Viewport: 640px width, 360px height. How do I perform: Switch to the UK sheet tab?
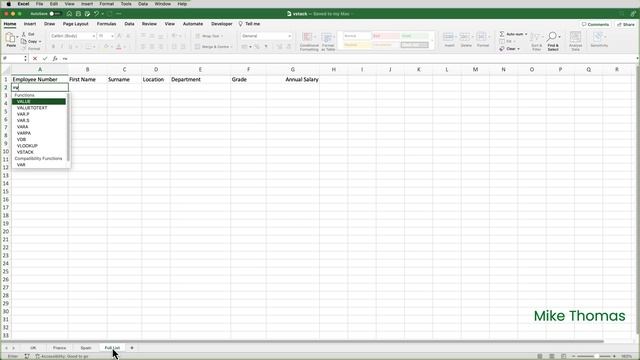coord(33,348)
